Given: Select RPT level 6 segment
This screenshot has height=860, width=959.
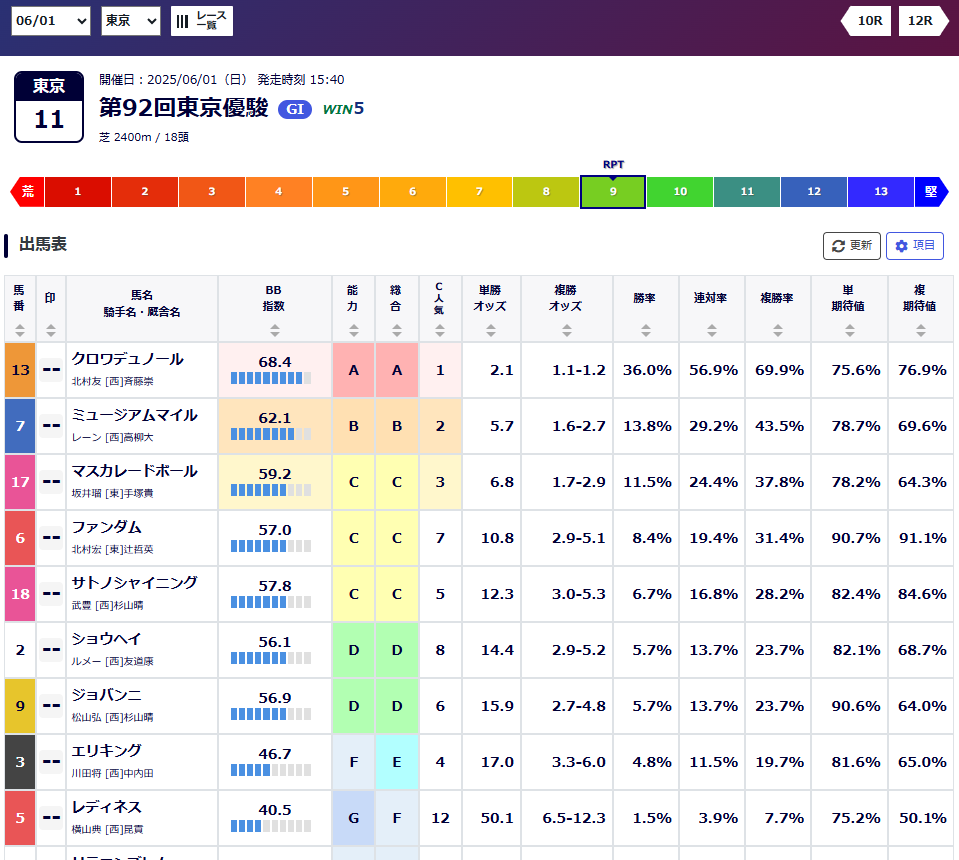Looking at the screenshot, I should point(413,191).
